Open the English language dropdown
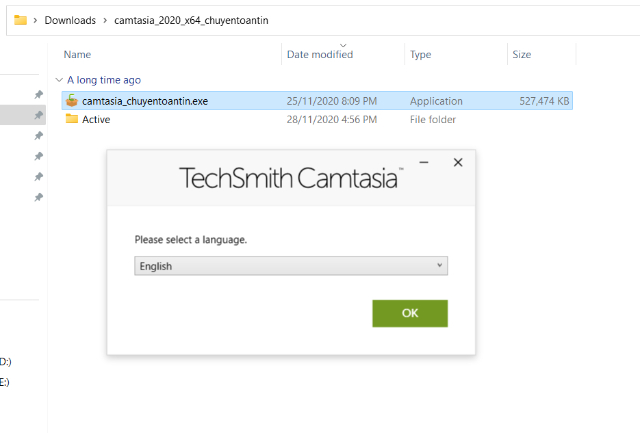 [291, 266]
